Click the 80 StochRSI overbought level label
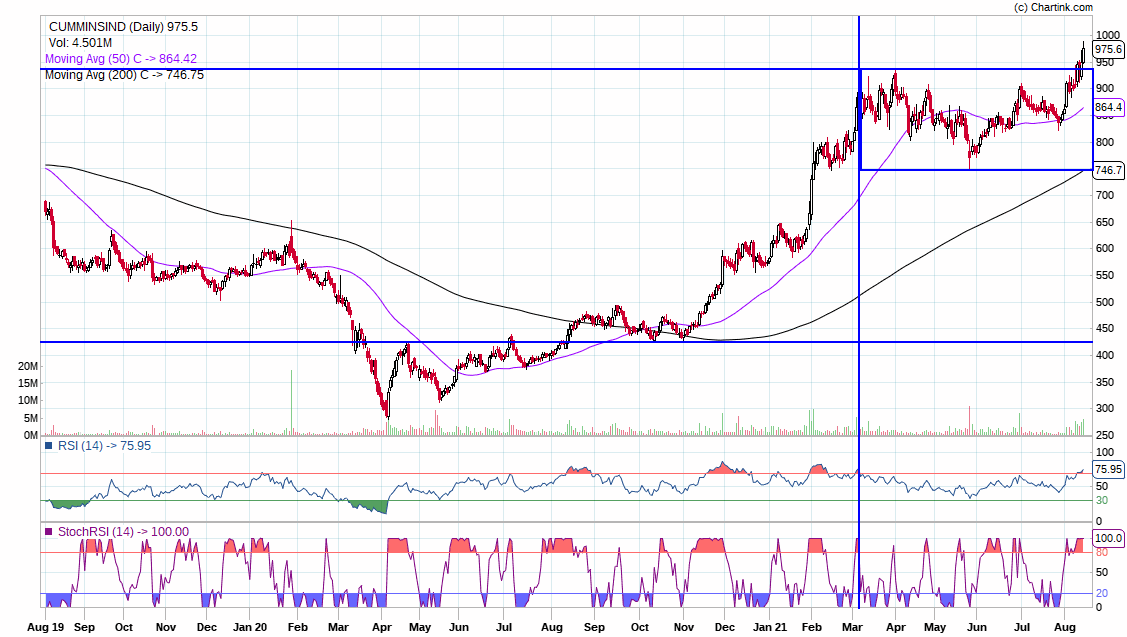The image size is (1127, 637). point(1101,553)
